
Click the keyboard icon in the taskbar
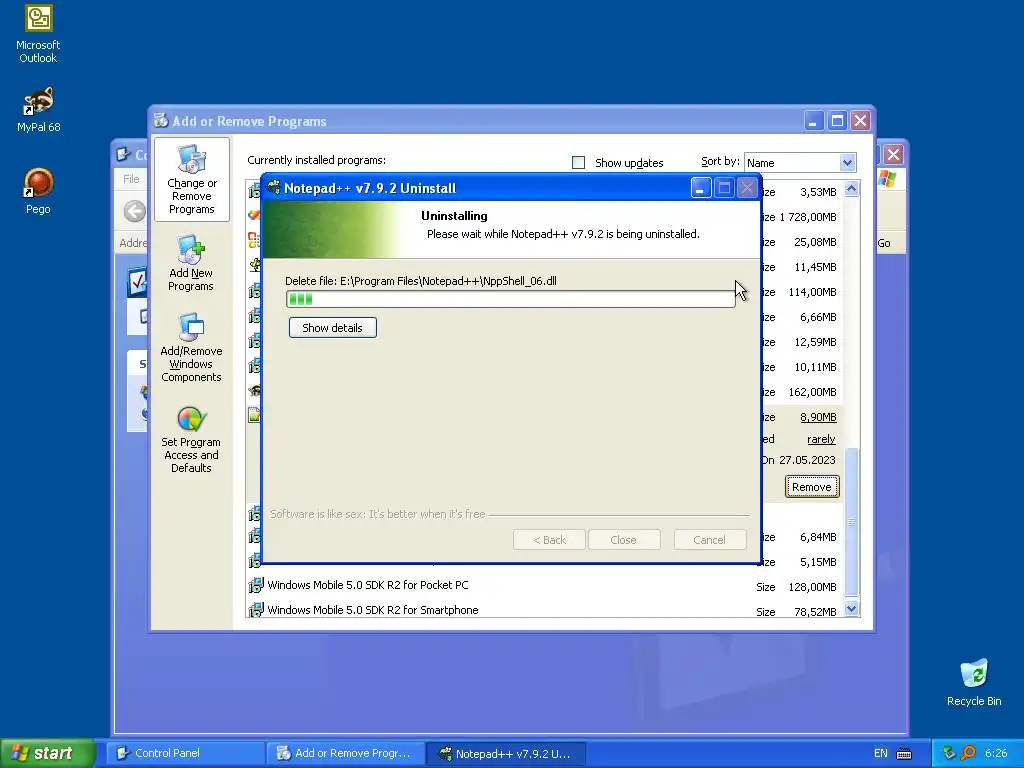904,754
